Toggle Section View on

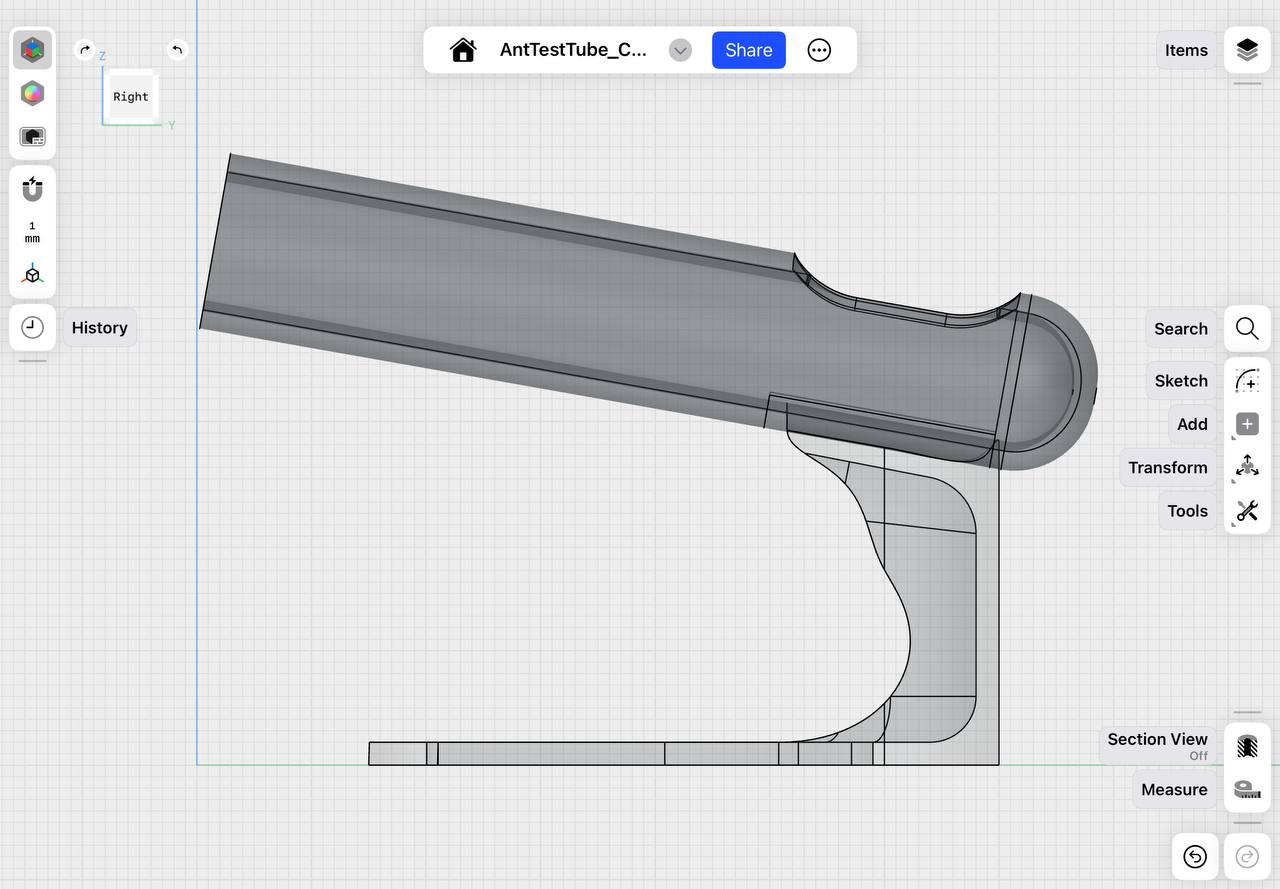(1246, 746)
